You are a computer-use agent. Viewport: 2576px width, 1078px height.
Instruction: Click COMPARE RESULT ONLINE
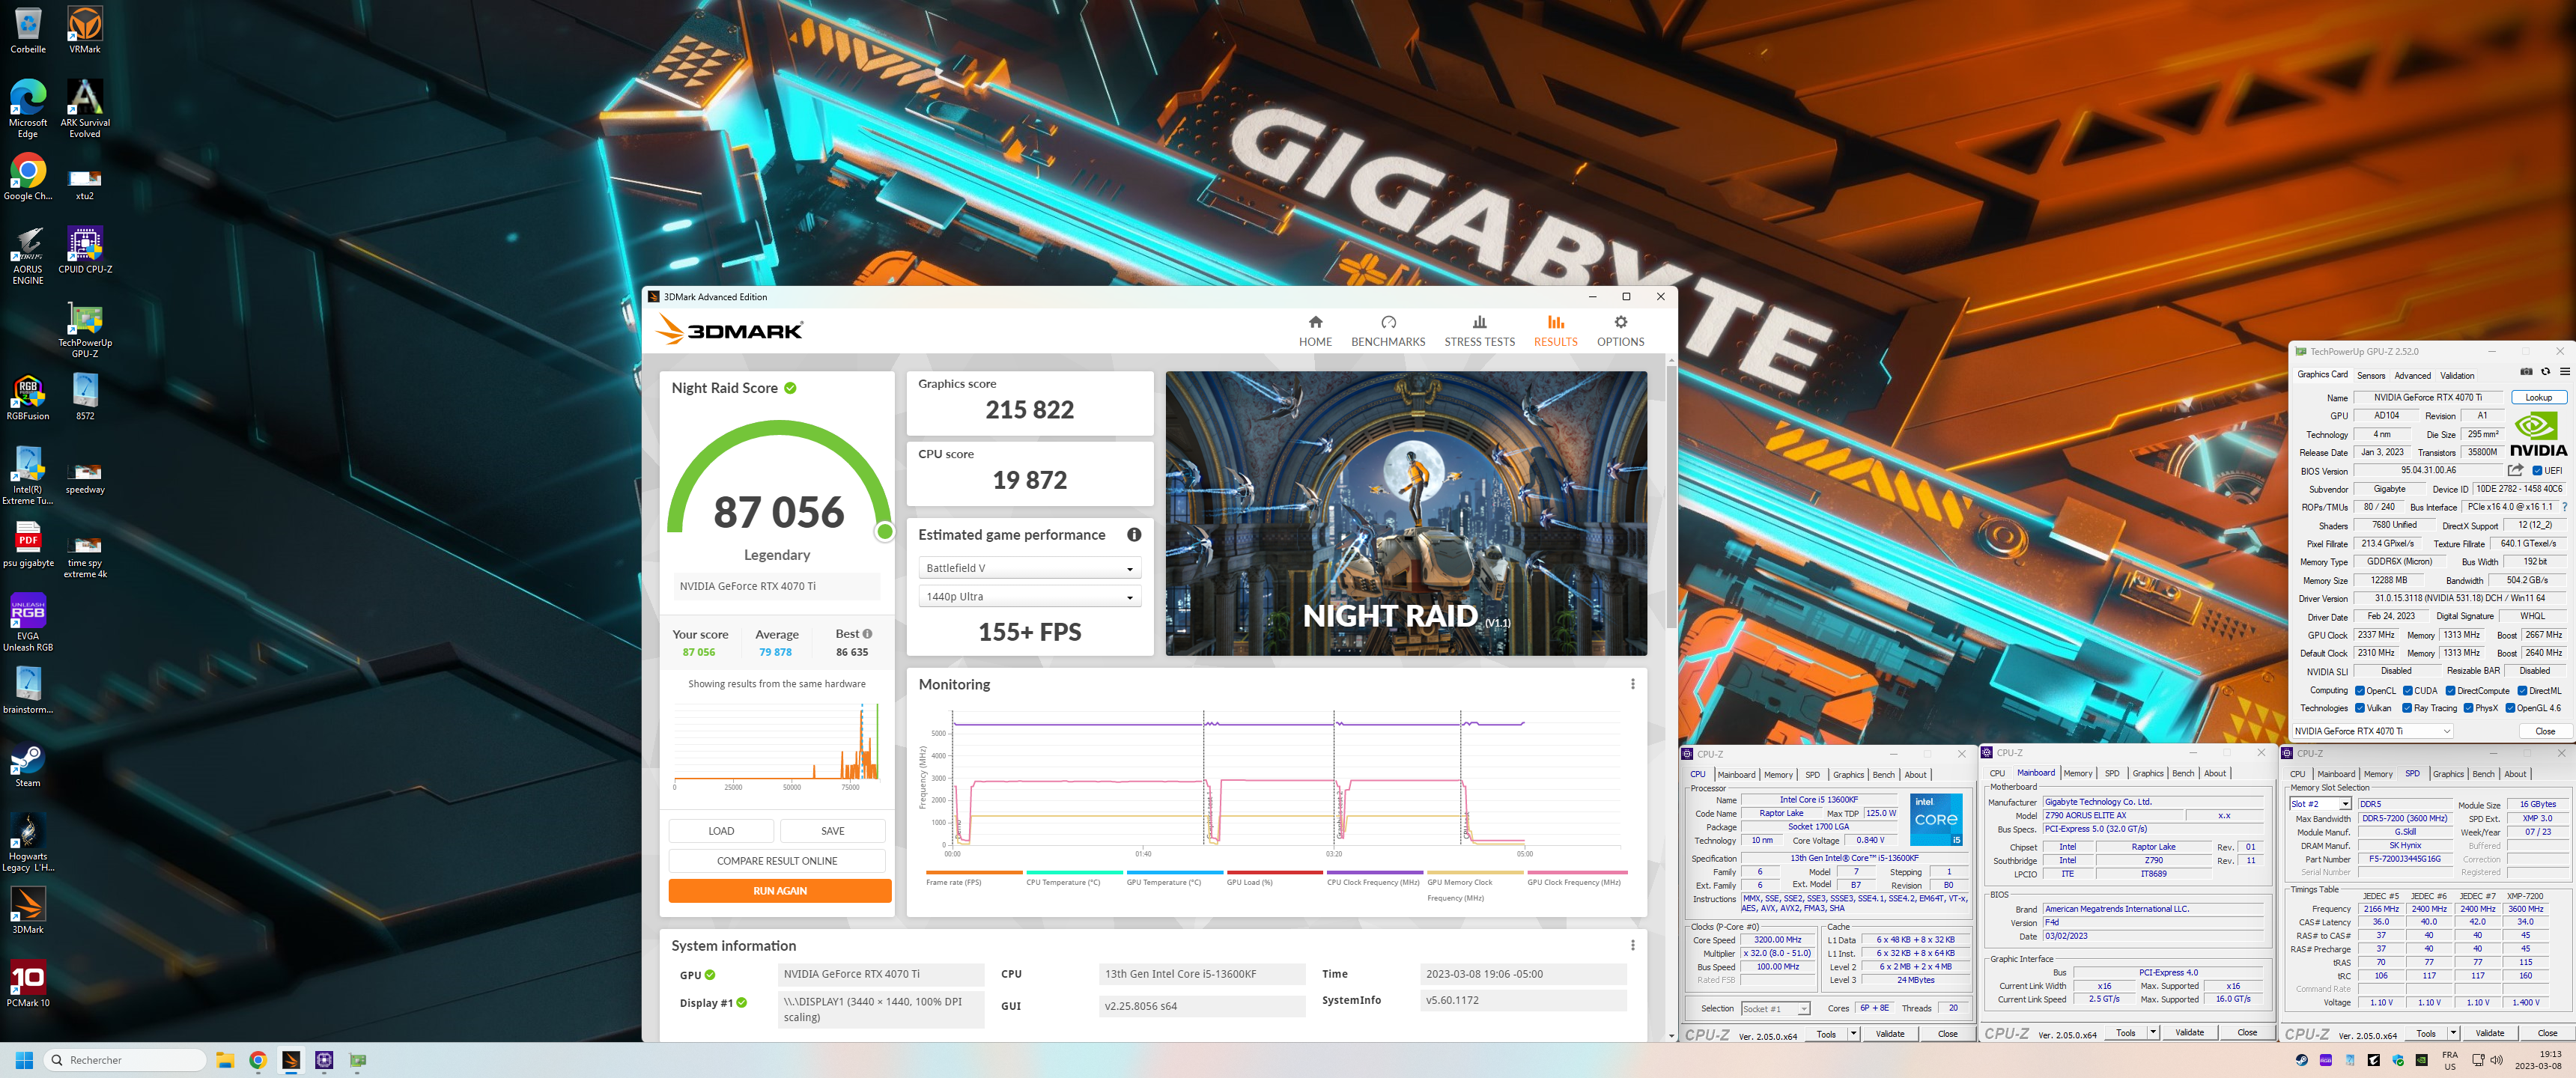pyautogui.click(x=776, y=861)
